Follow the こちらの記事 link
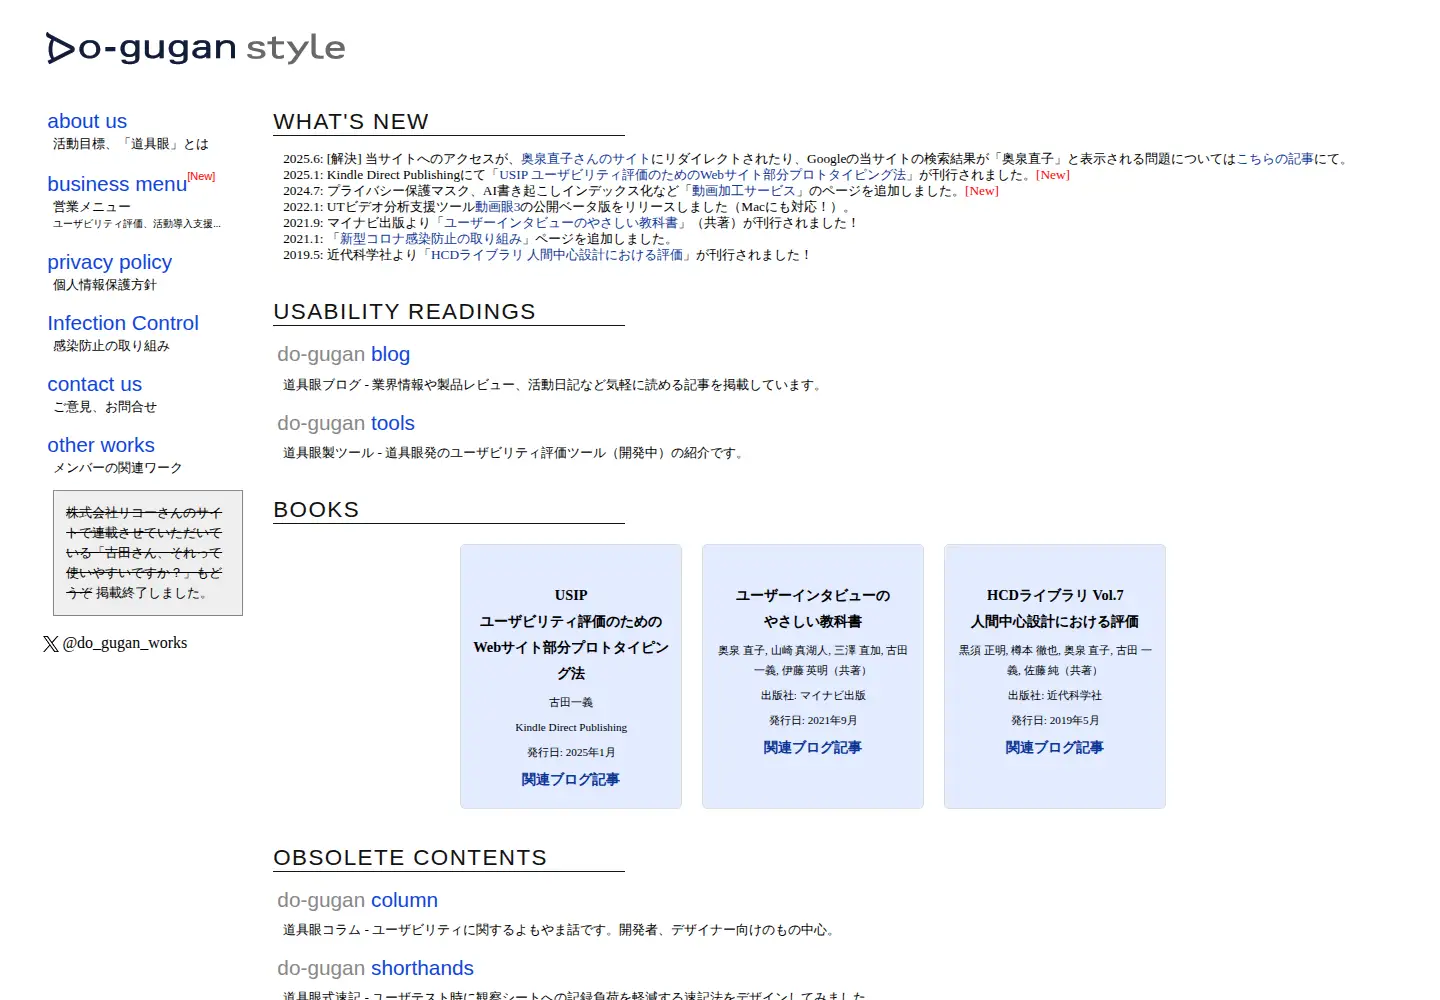1440x1000 pixels. 1275,159
